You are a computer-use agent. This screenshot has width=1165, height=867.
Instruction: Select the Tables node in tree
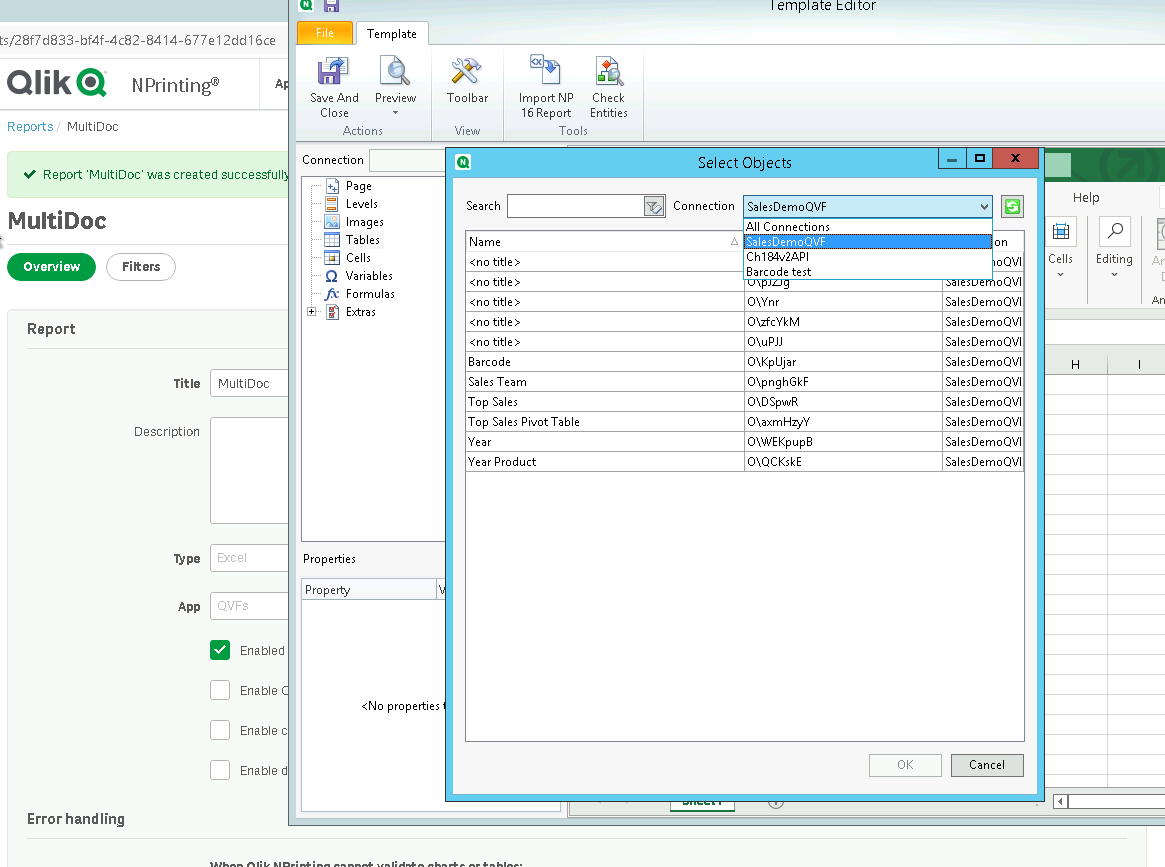coord(363,239)
